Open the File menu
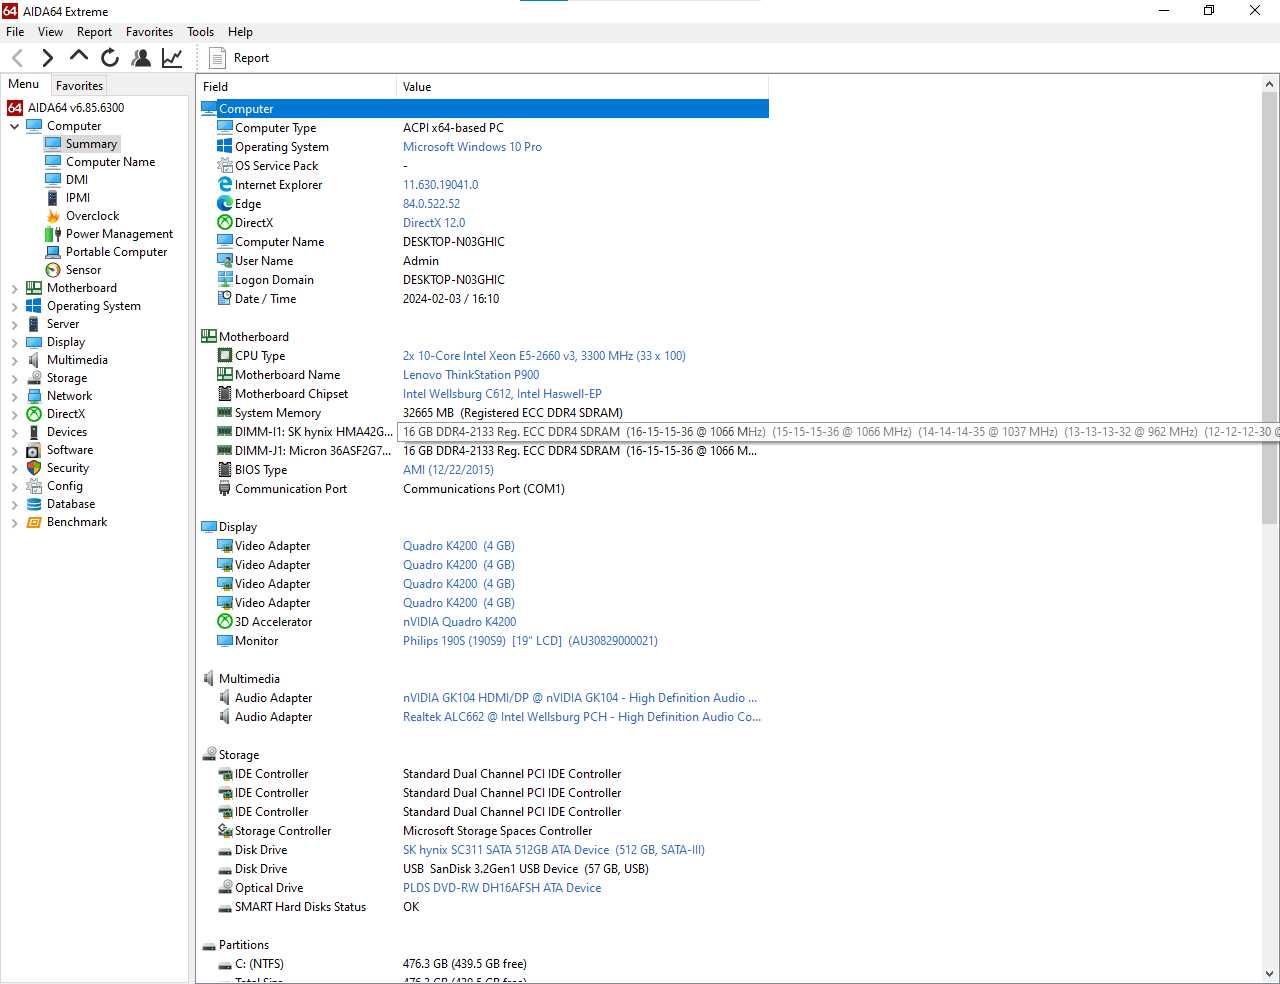This screenshot has height=984, width=1280. pos(15,32)
